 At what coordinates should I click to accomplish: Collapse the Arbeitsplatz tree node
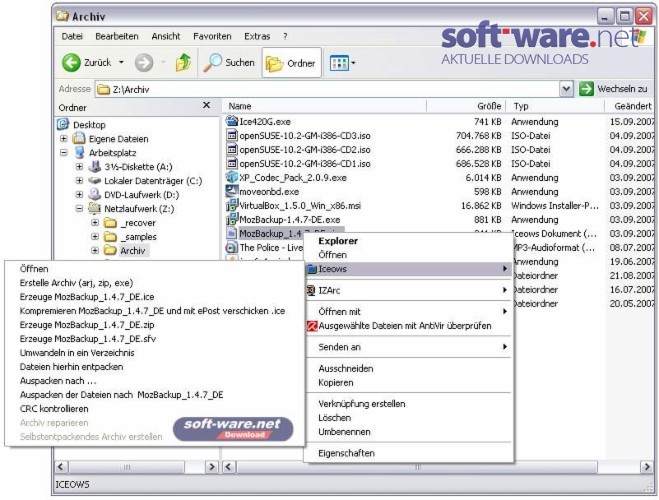pos(63,152)
